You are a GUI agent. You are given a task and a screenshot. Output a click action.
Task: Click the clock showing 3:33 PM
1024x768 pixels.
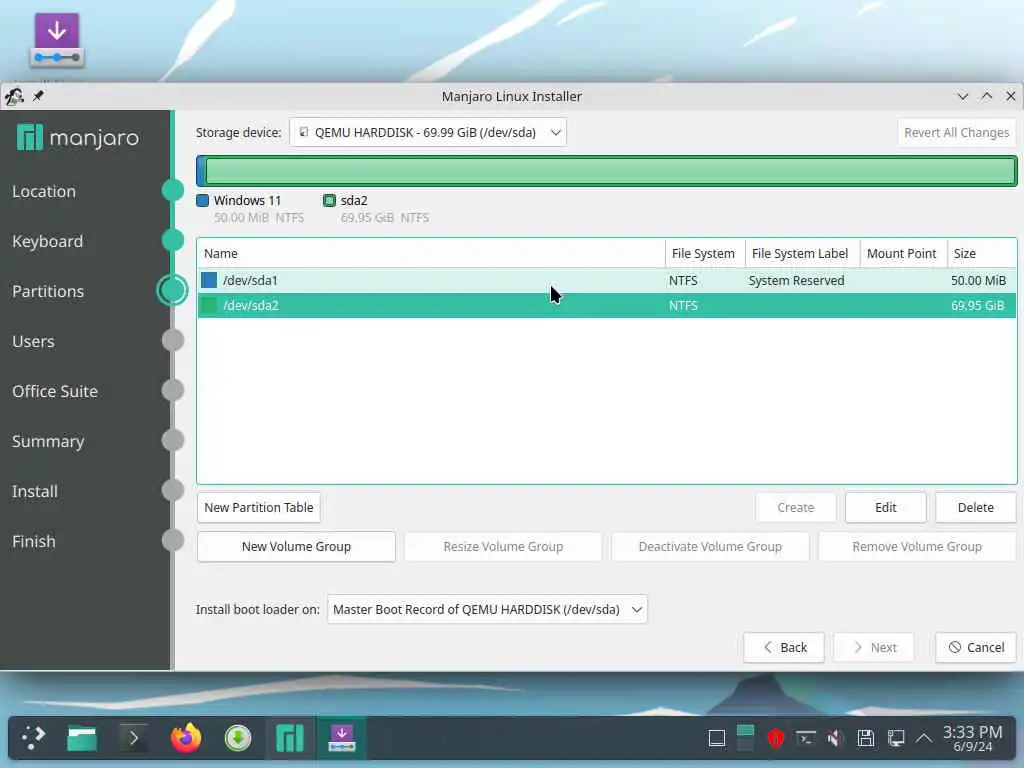click(972, 738)
